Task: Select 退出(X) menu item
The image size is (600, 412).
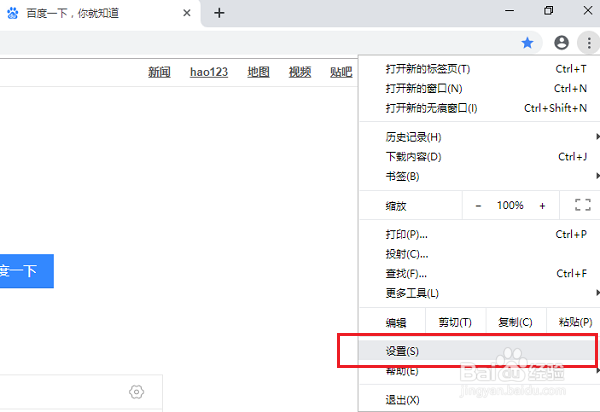Action: coord(479,400)
